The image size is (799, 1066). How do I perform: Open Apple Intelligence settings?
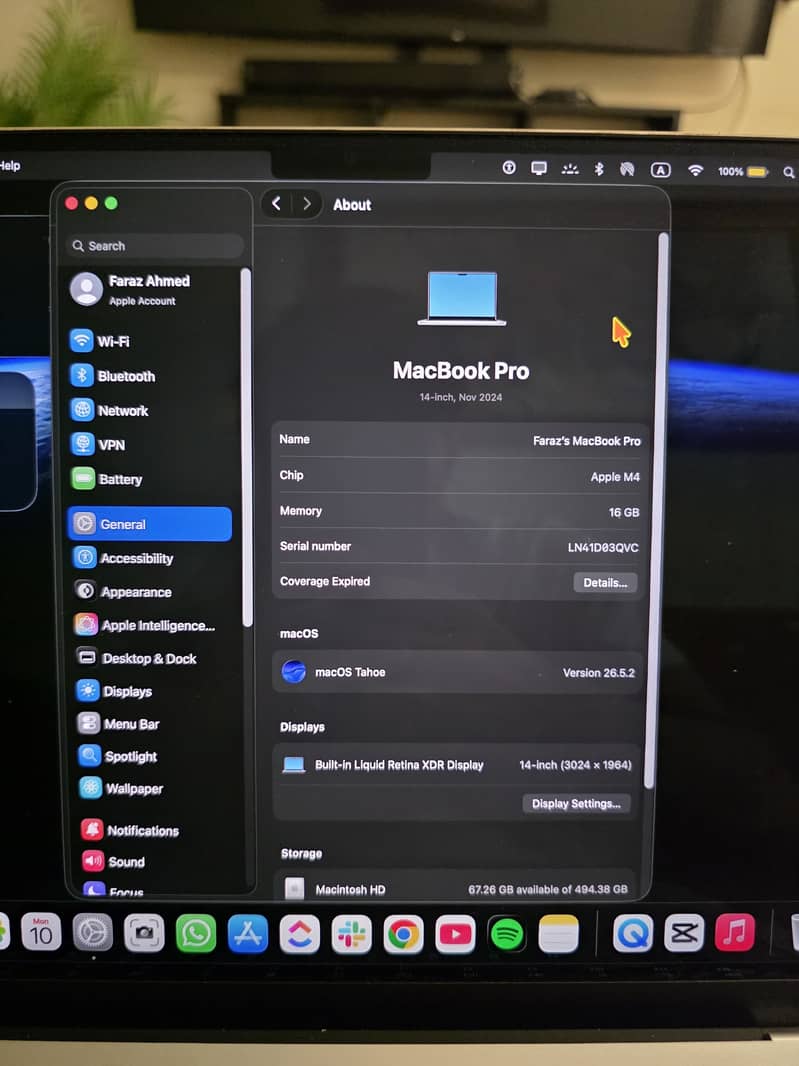point(145,625)
